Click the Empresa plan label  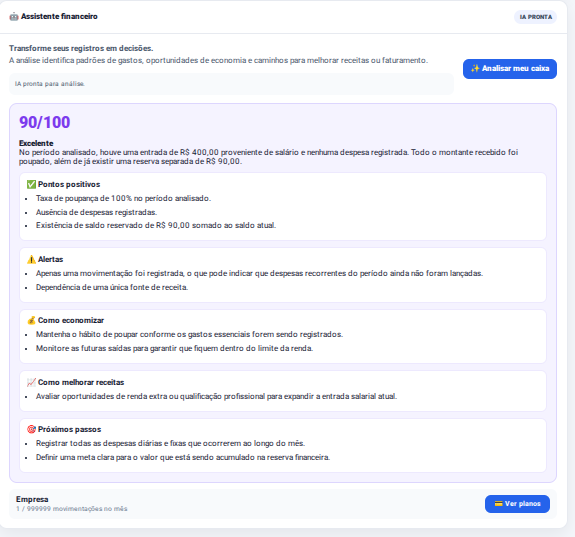click(32, 499)
